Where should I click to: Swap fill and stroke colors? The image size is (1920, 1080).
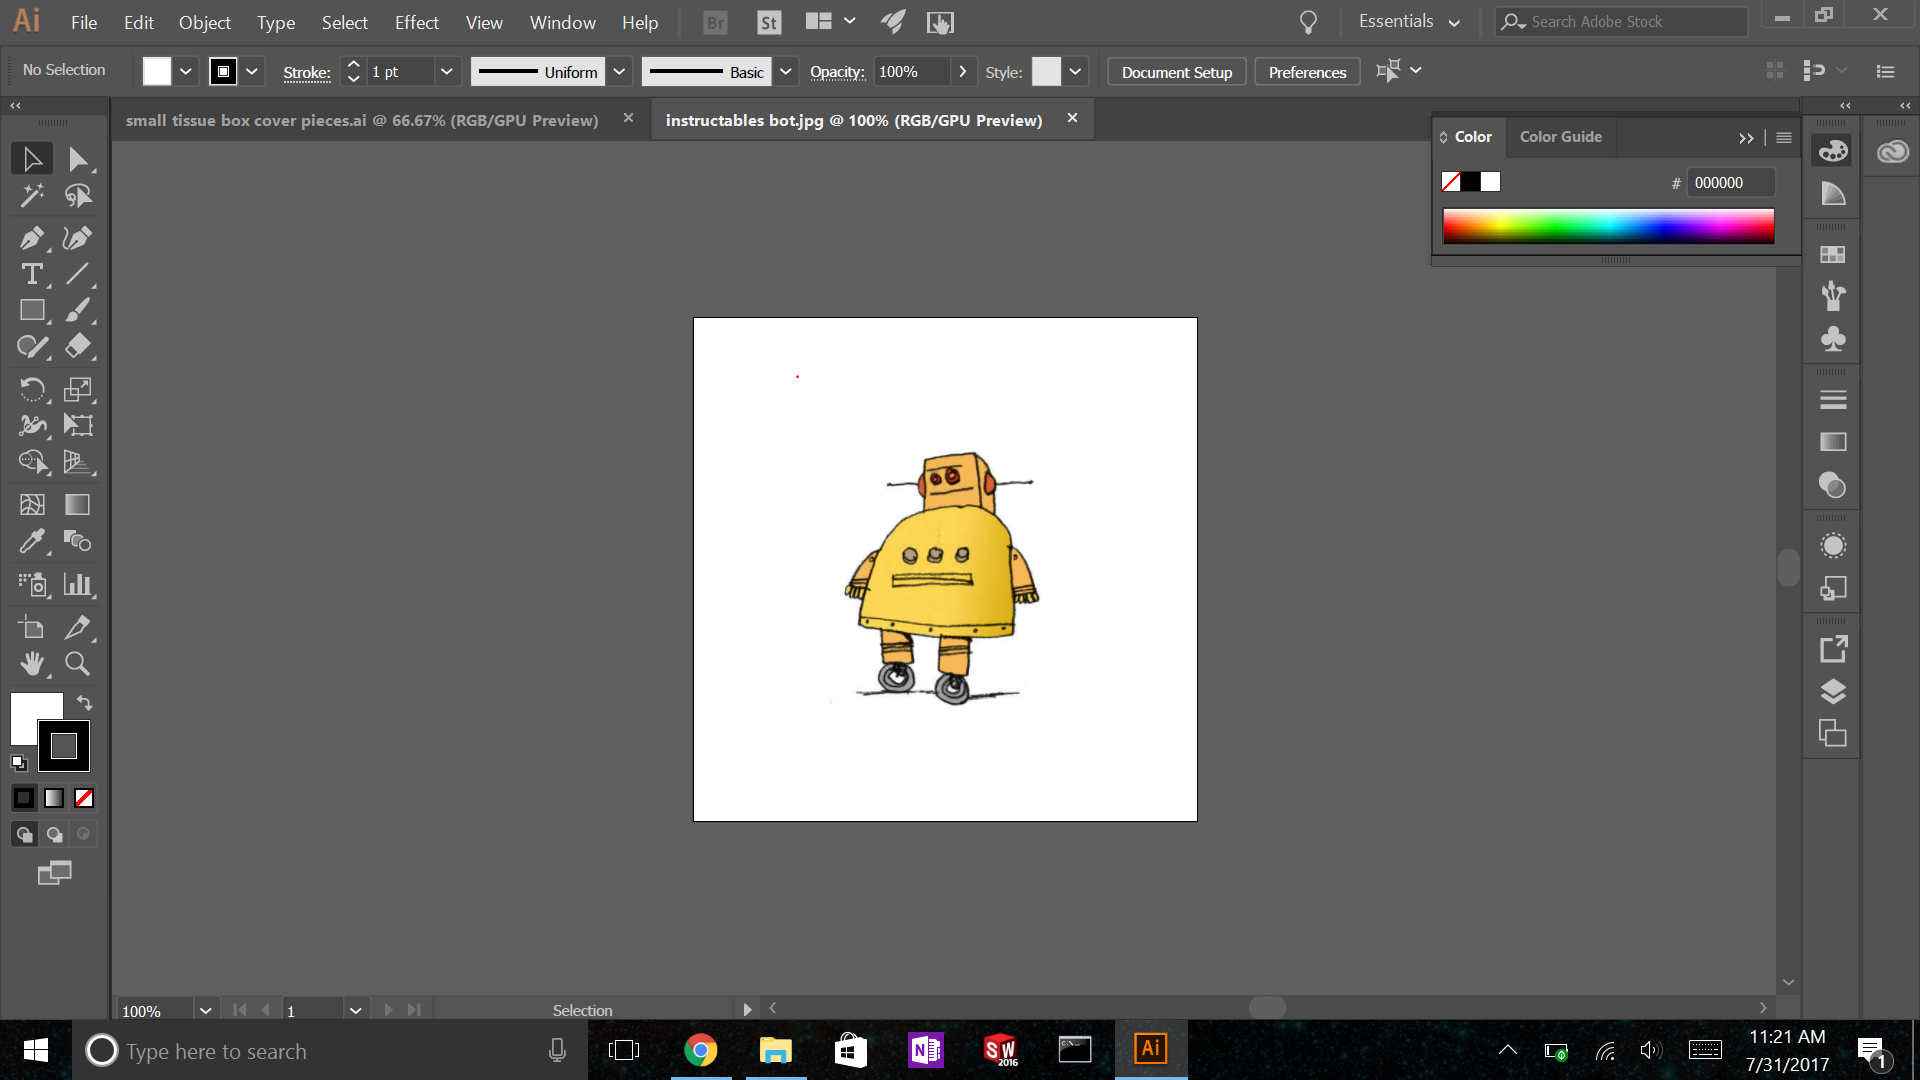point(85,703)
